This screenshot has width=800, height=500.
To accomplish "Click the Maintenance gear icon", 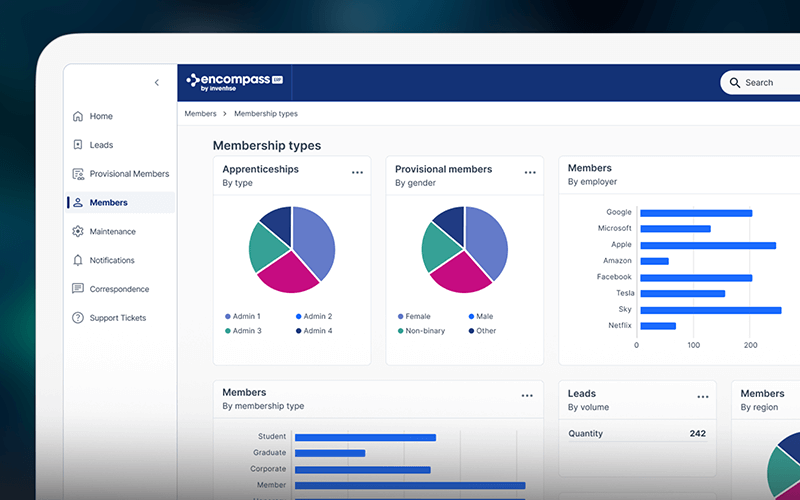I will coord(78,232).
